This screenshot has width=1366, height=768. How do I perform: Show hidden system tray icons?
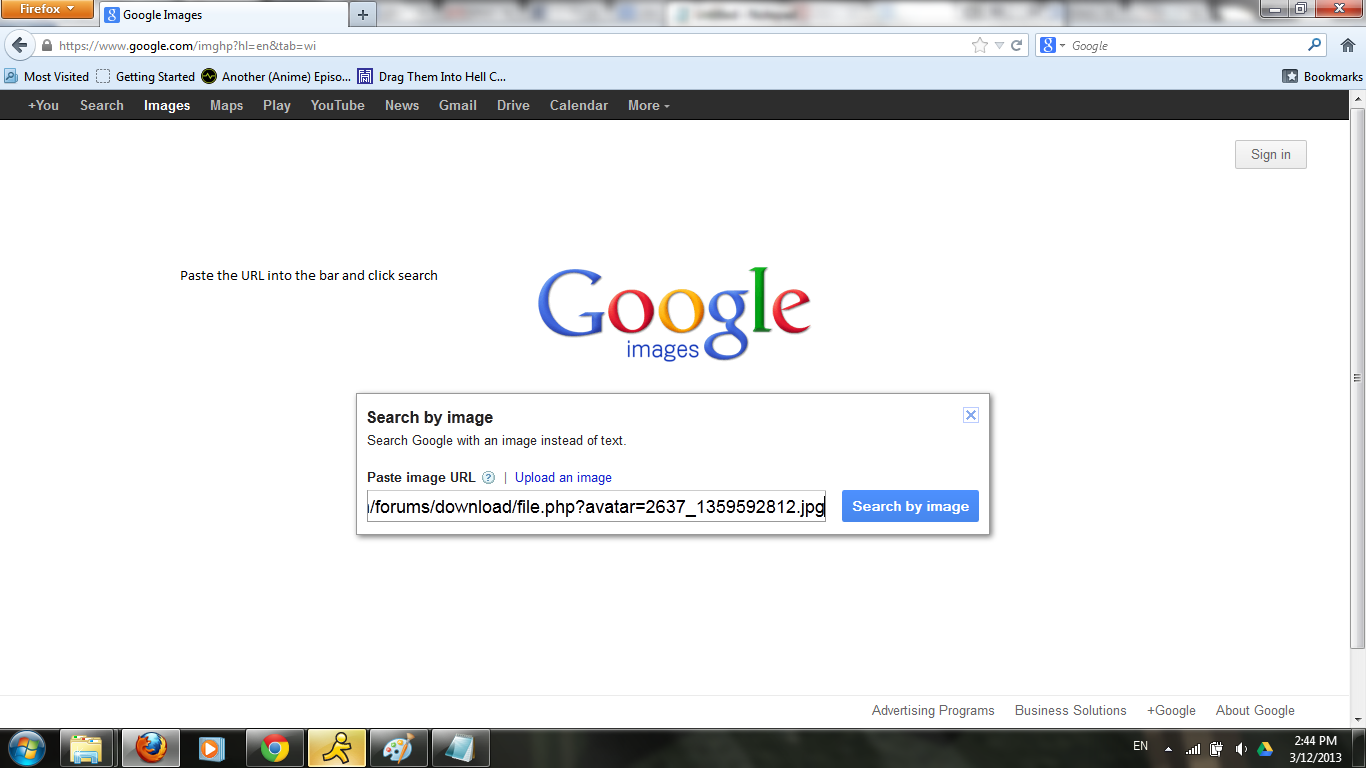1167,748
